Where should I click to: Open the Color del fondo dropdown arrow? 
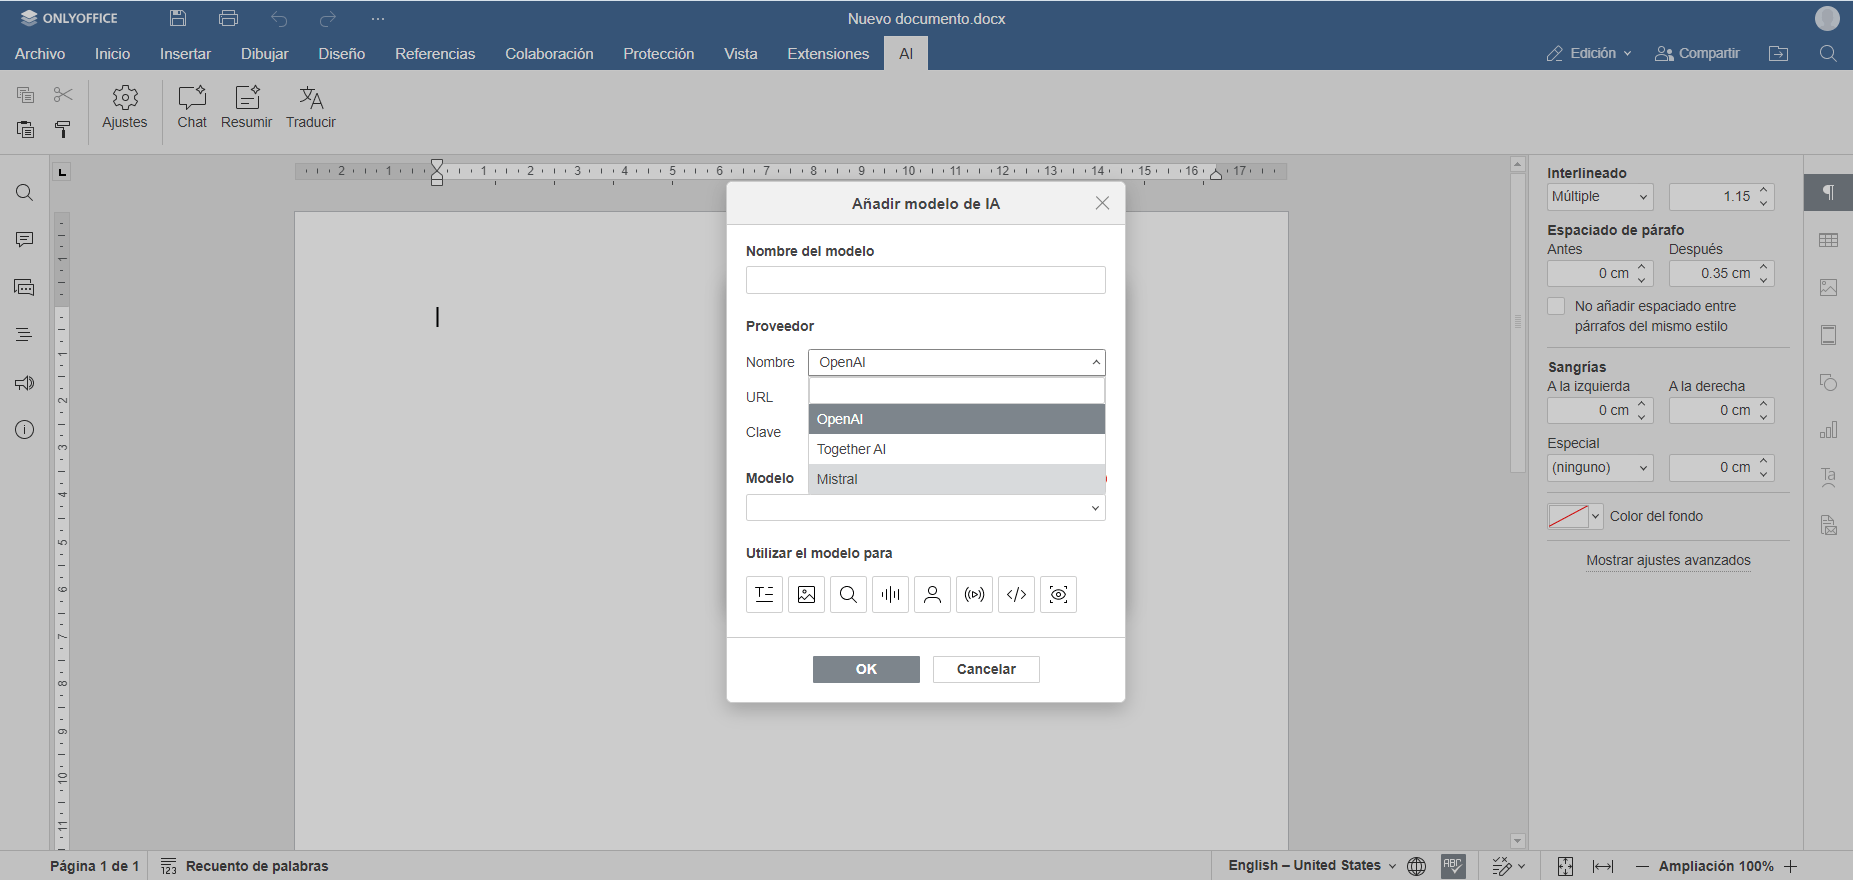1596,516
